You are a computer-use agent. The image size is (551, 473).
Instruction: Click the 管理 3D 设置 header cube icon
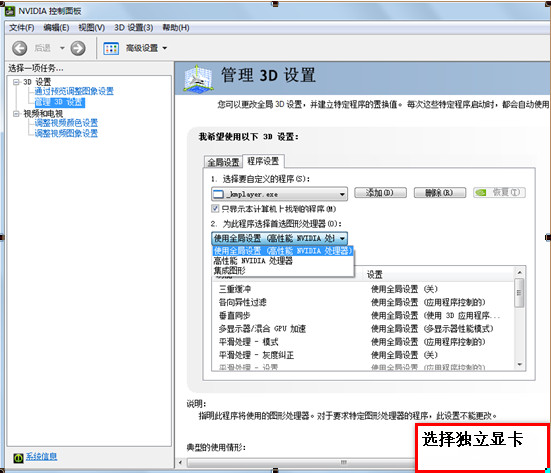click(198, 79)
